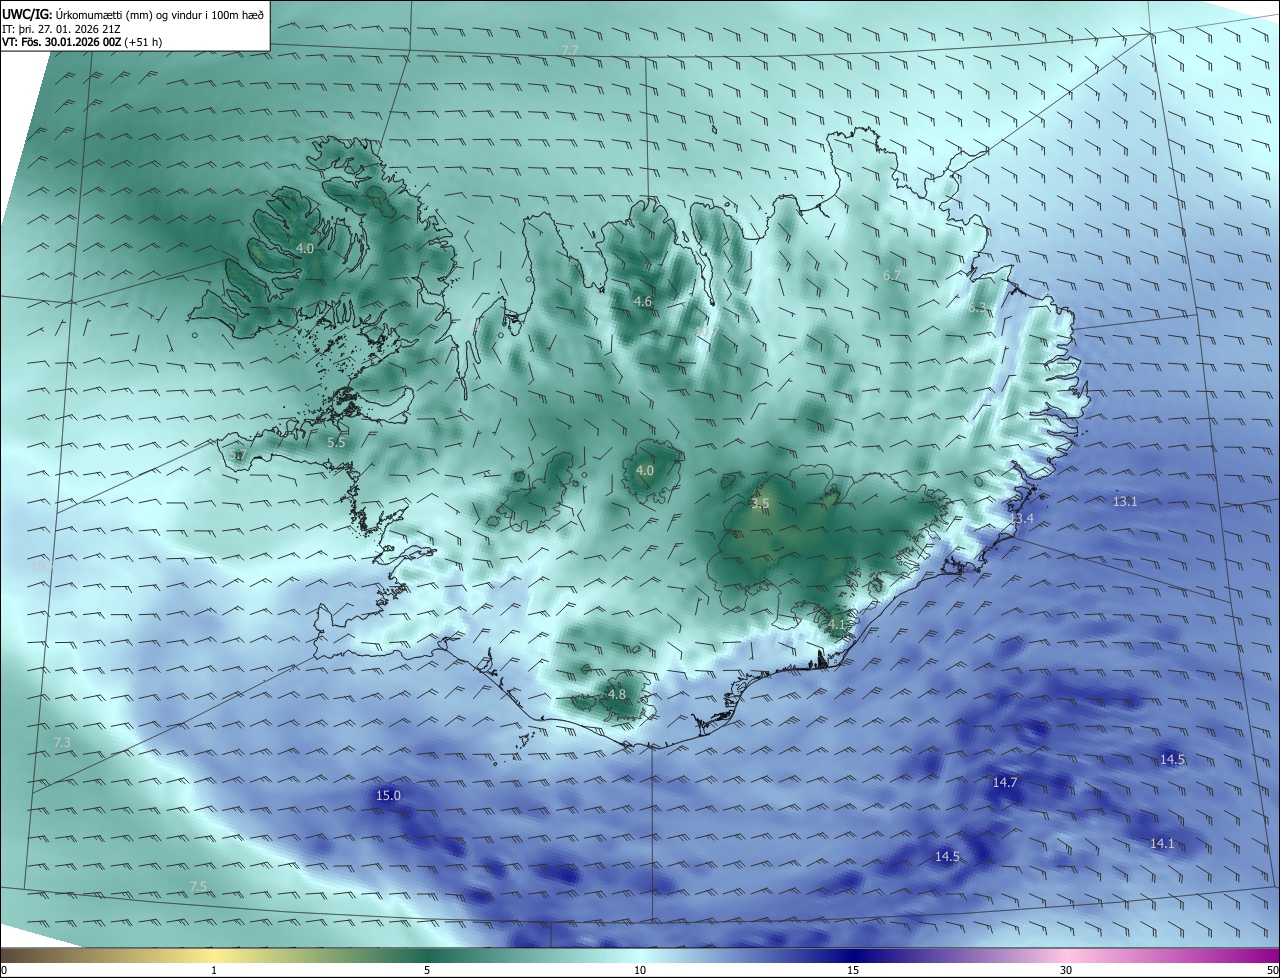Click the 3.5 value label on the glacier

[x=760, y=503]
